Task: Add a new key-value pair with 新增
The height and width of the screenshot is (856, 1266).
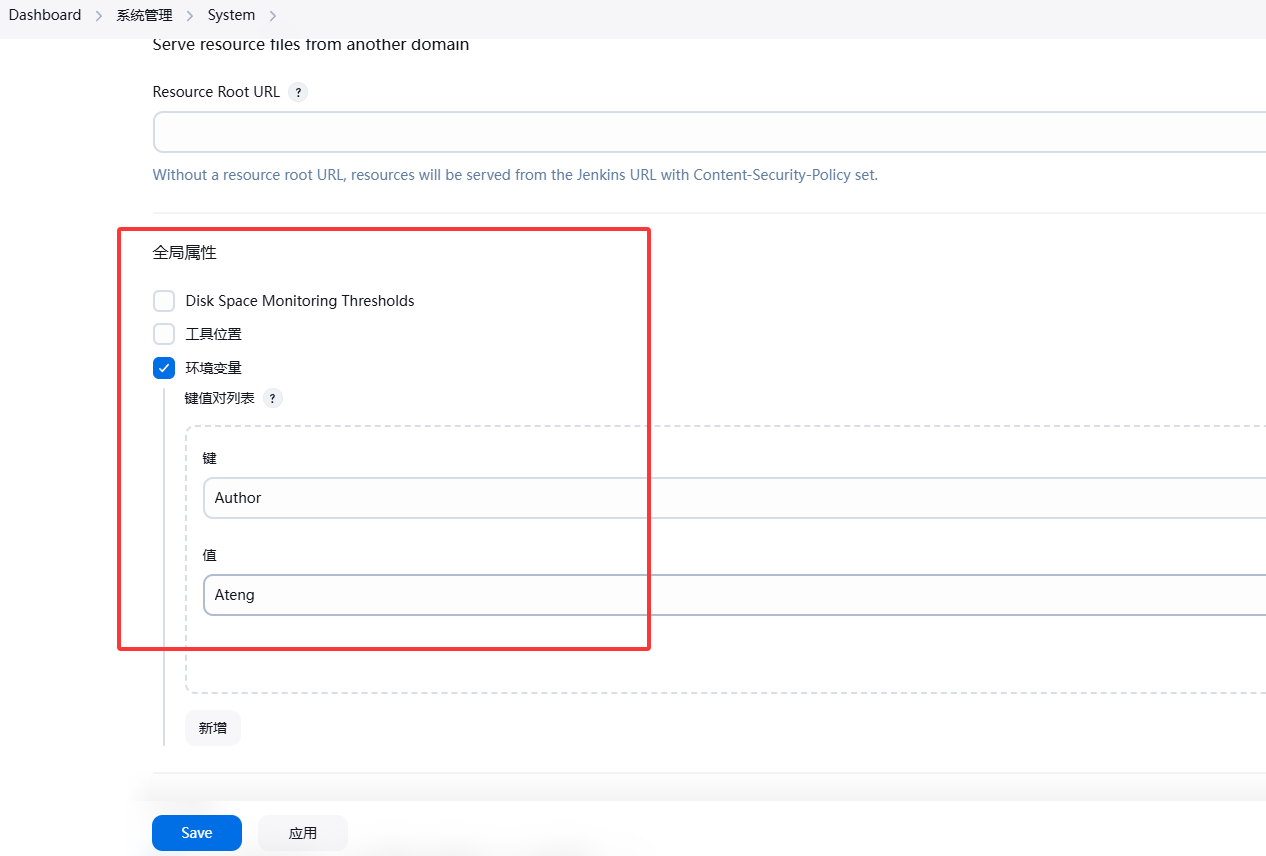Action: (213, 728)
